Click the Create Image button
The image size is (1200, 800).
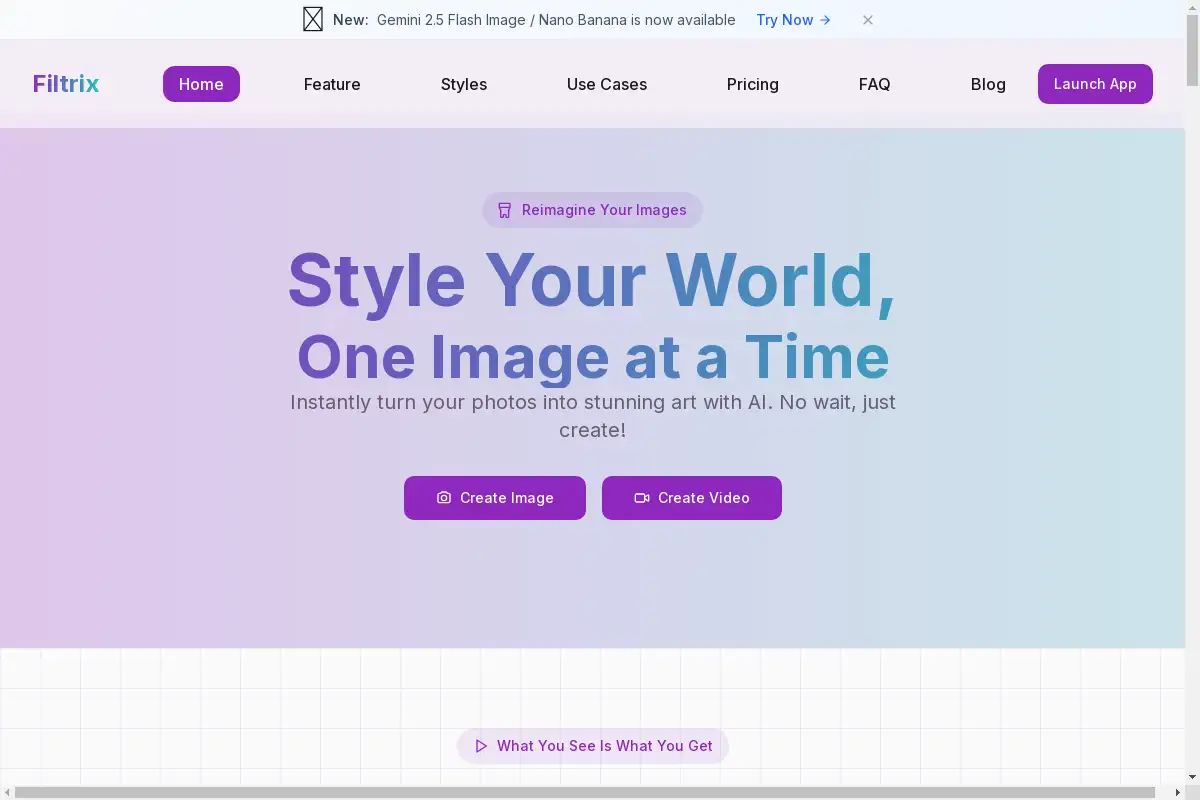click(x=495, y=498)
